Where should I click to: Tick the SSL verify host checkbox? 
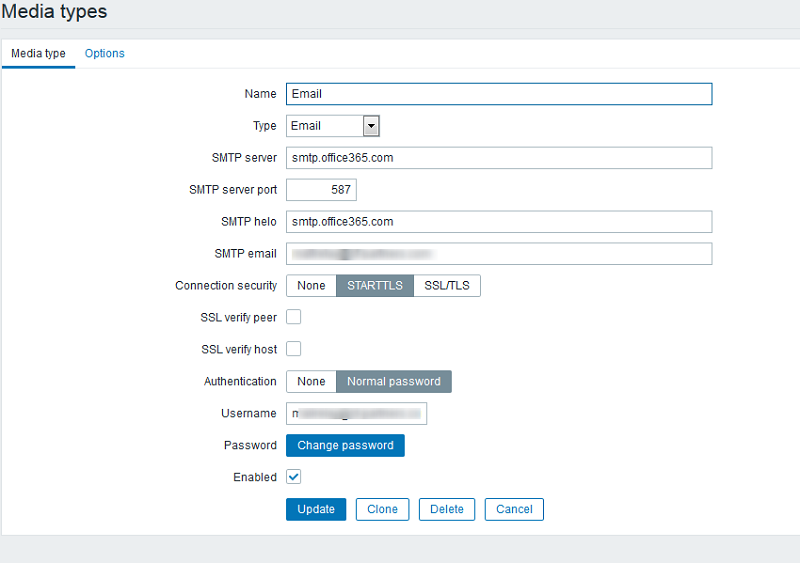pyautogui.click(x=294, y=349)
